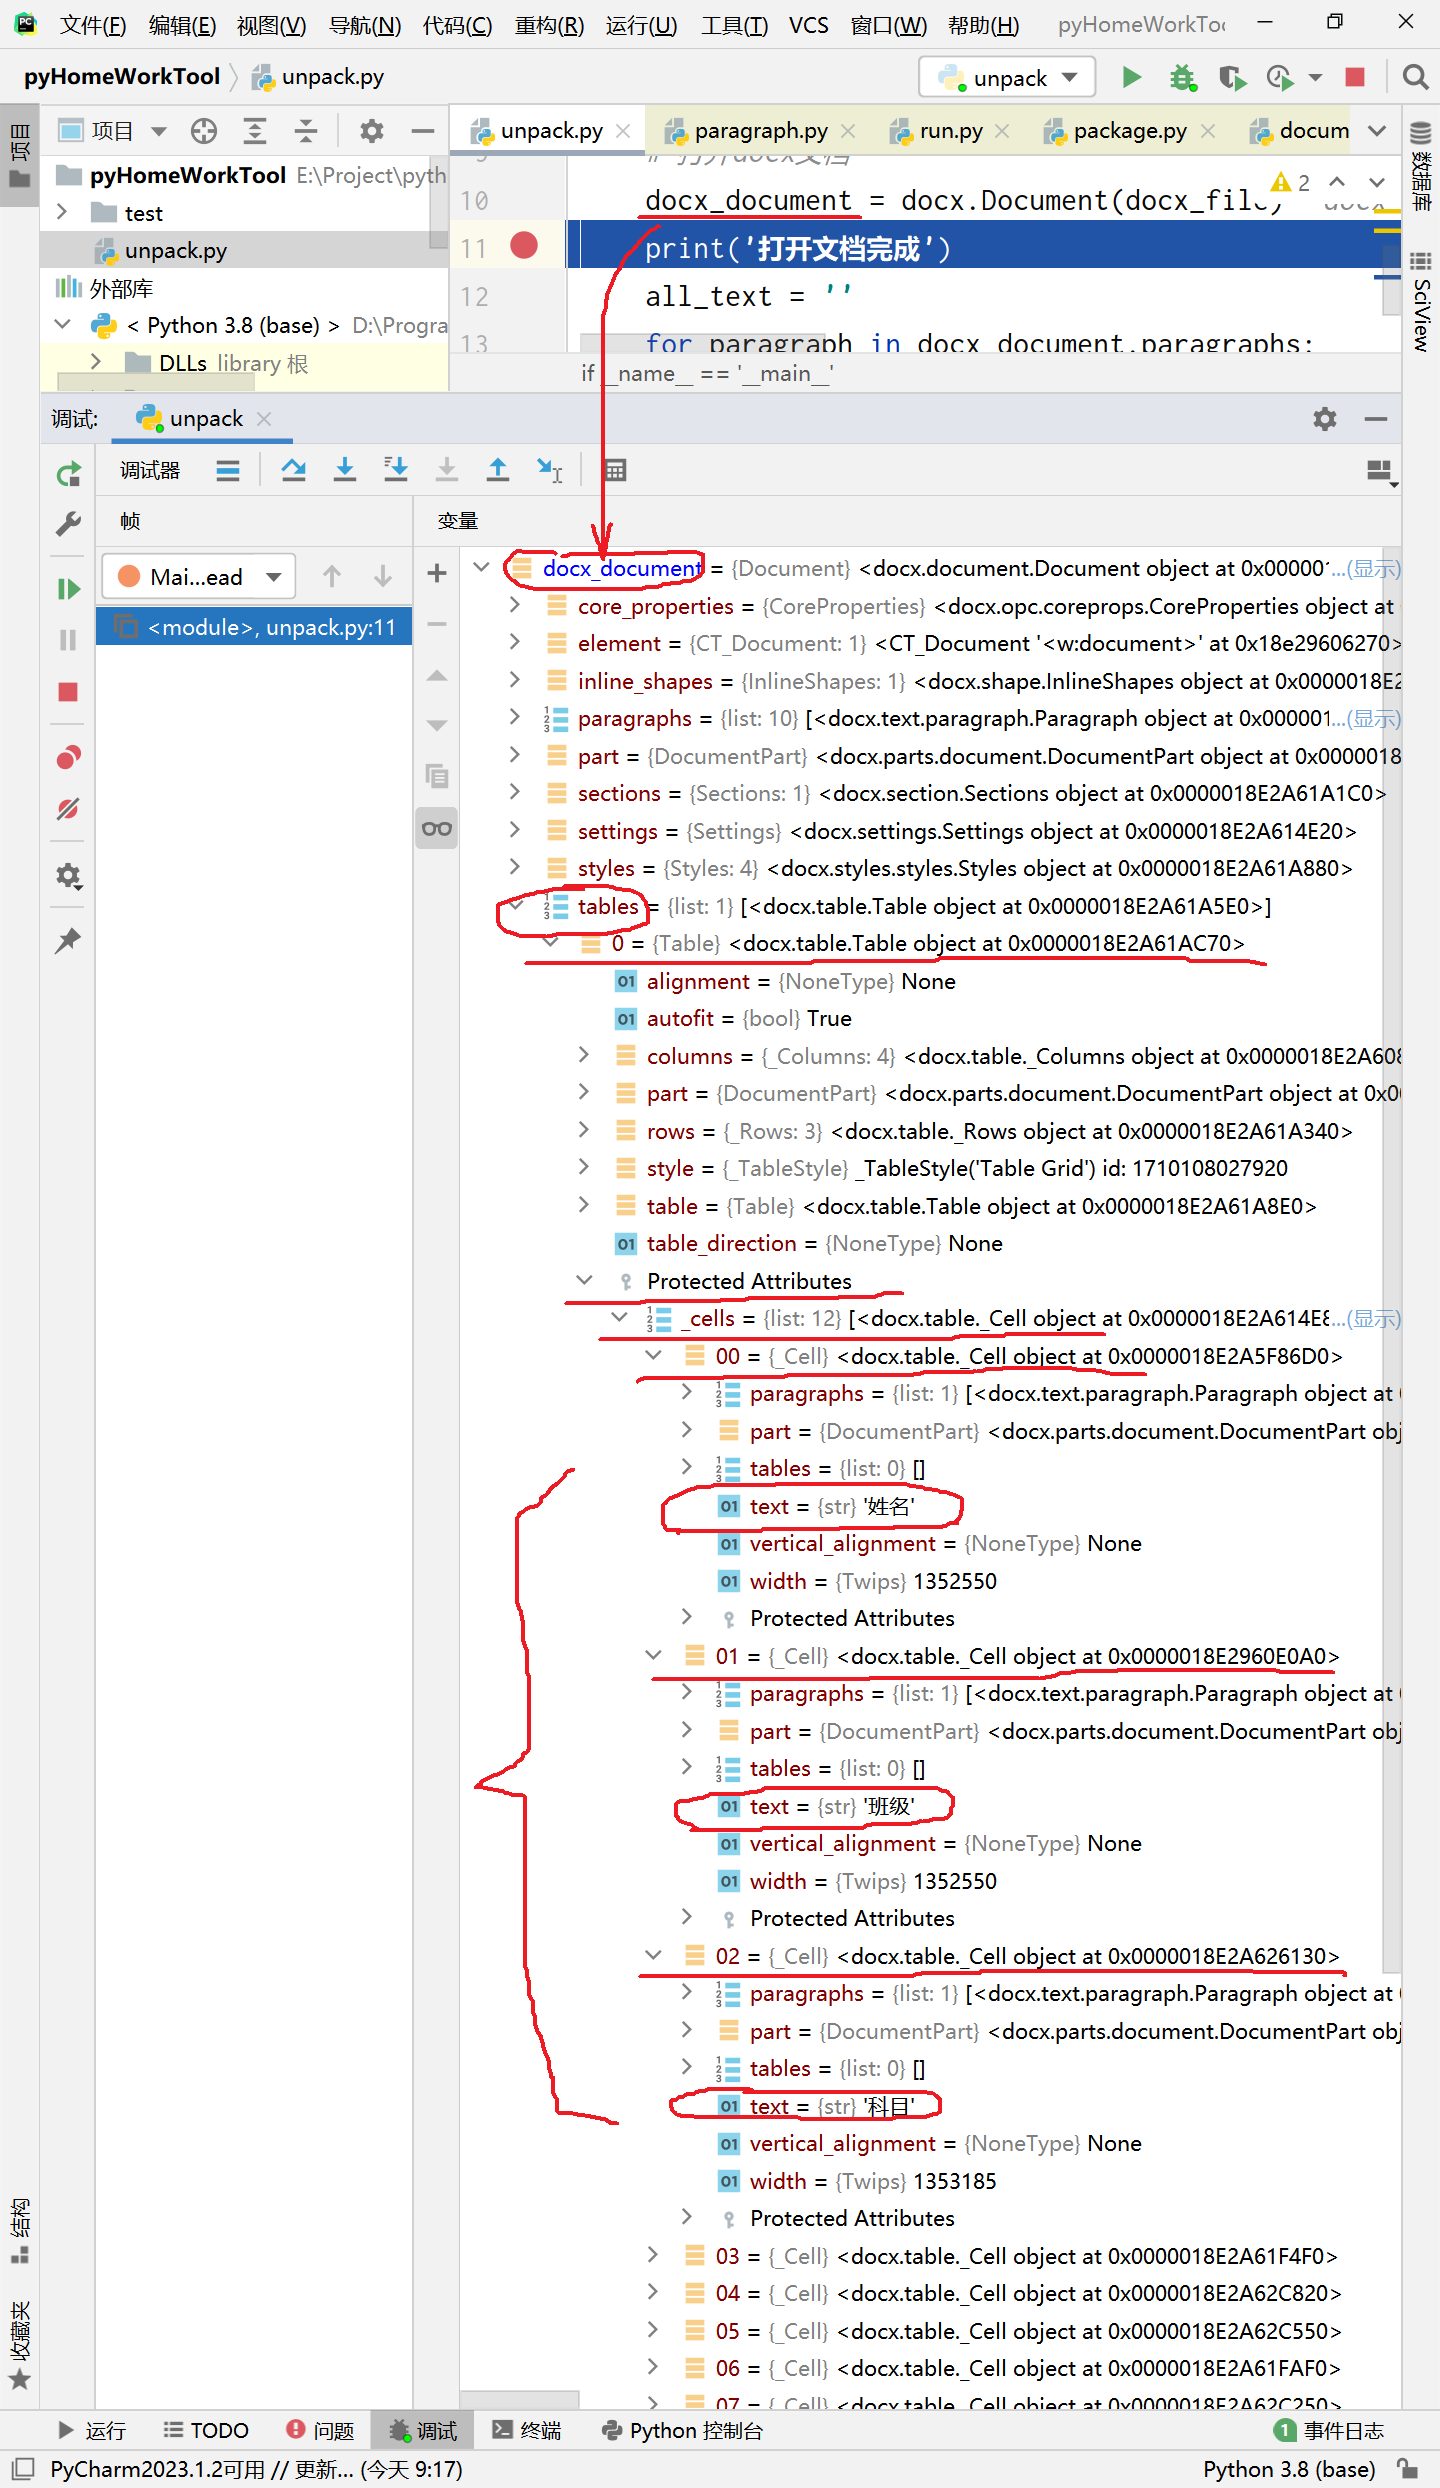Toggle mute breakpoints

tap(68, 809)
